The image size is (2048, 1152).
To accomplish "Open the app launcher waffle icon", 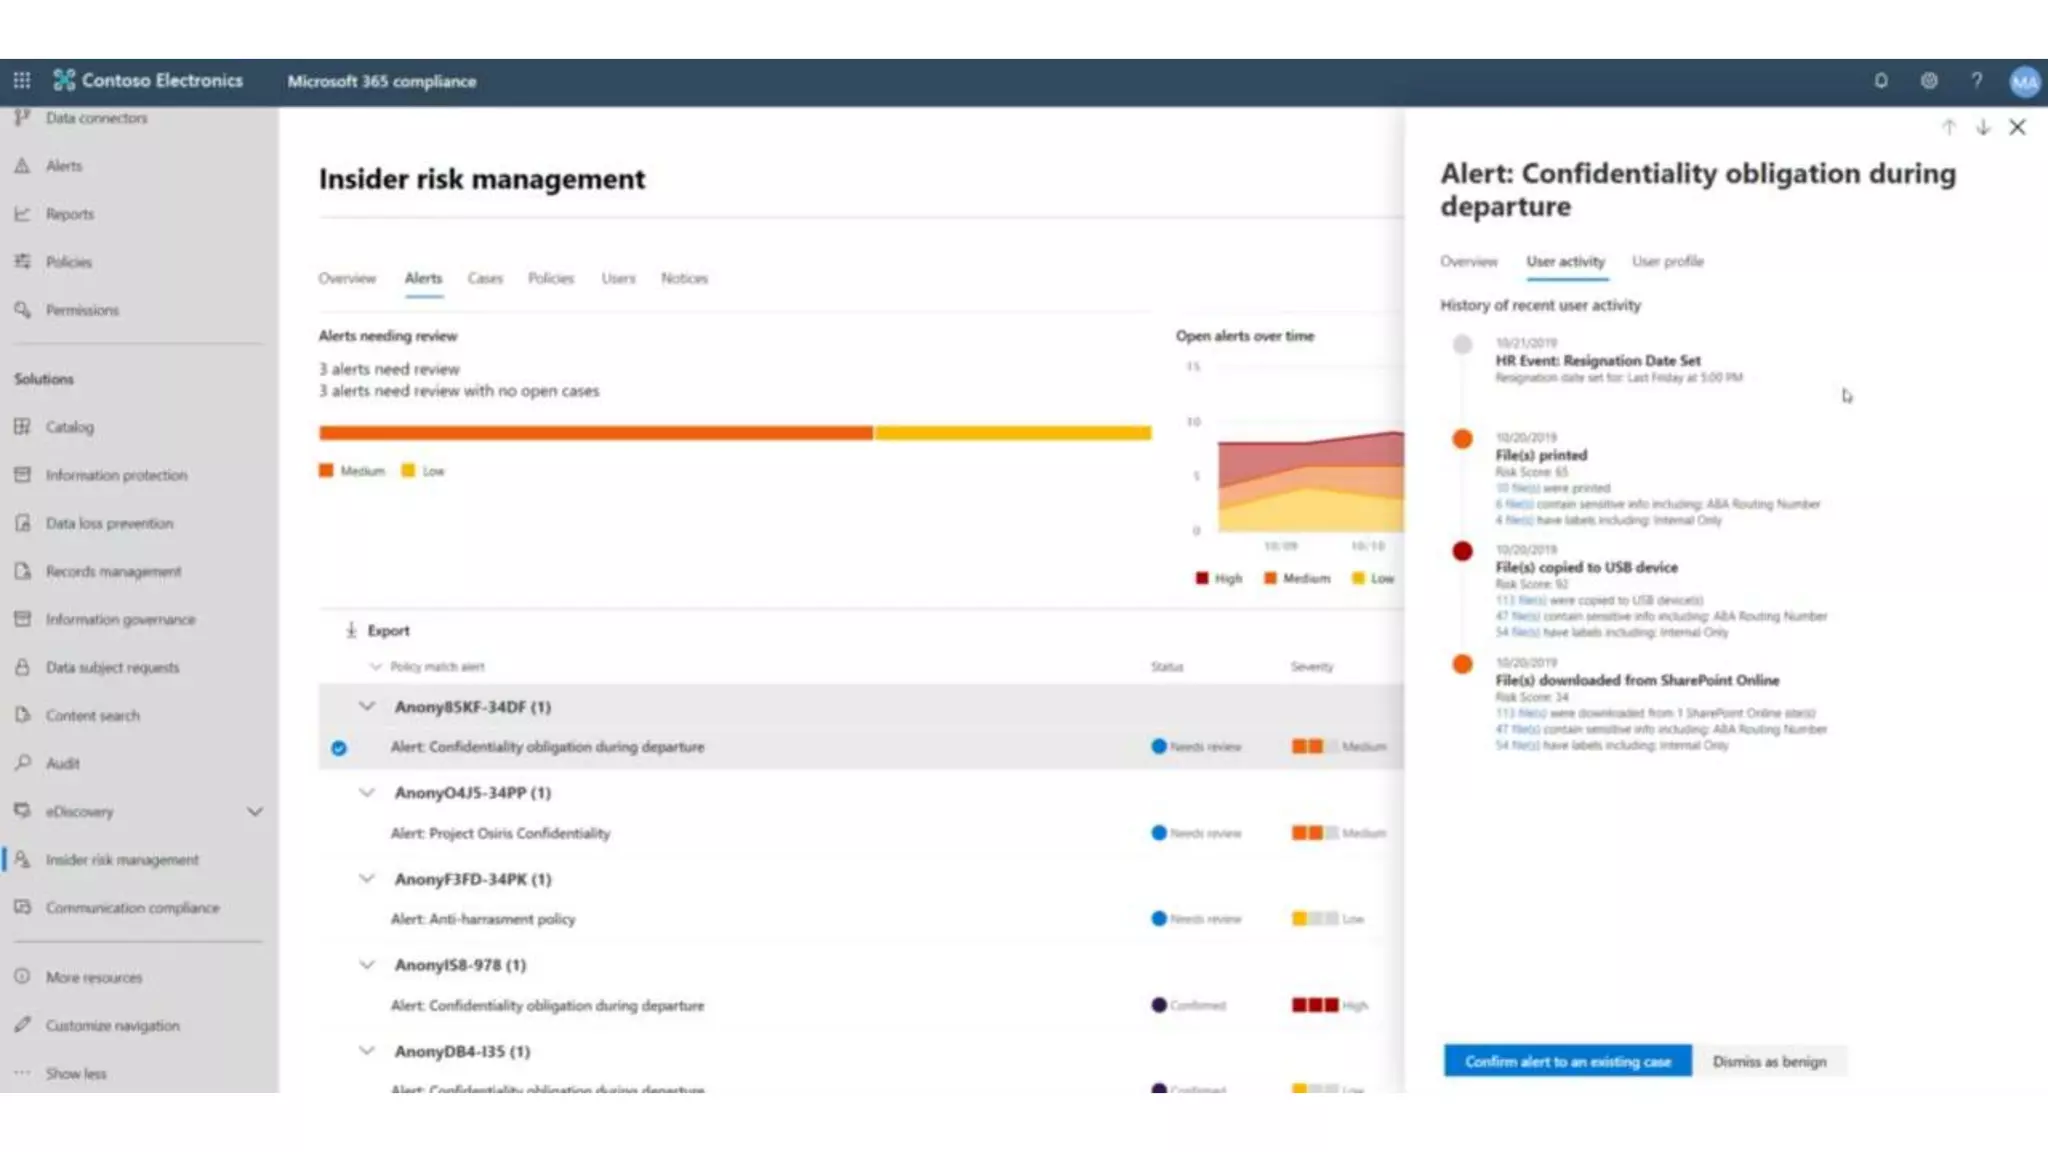I will tap(22, 80).
